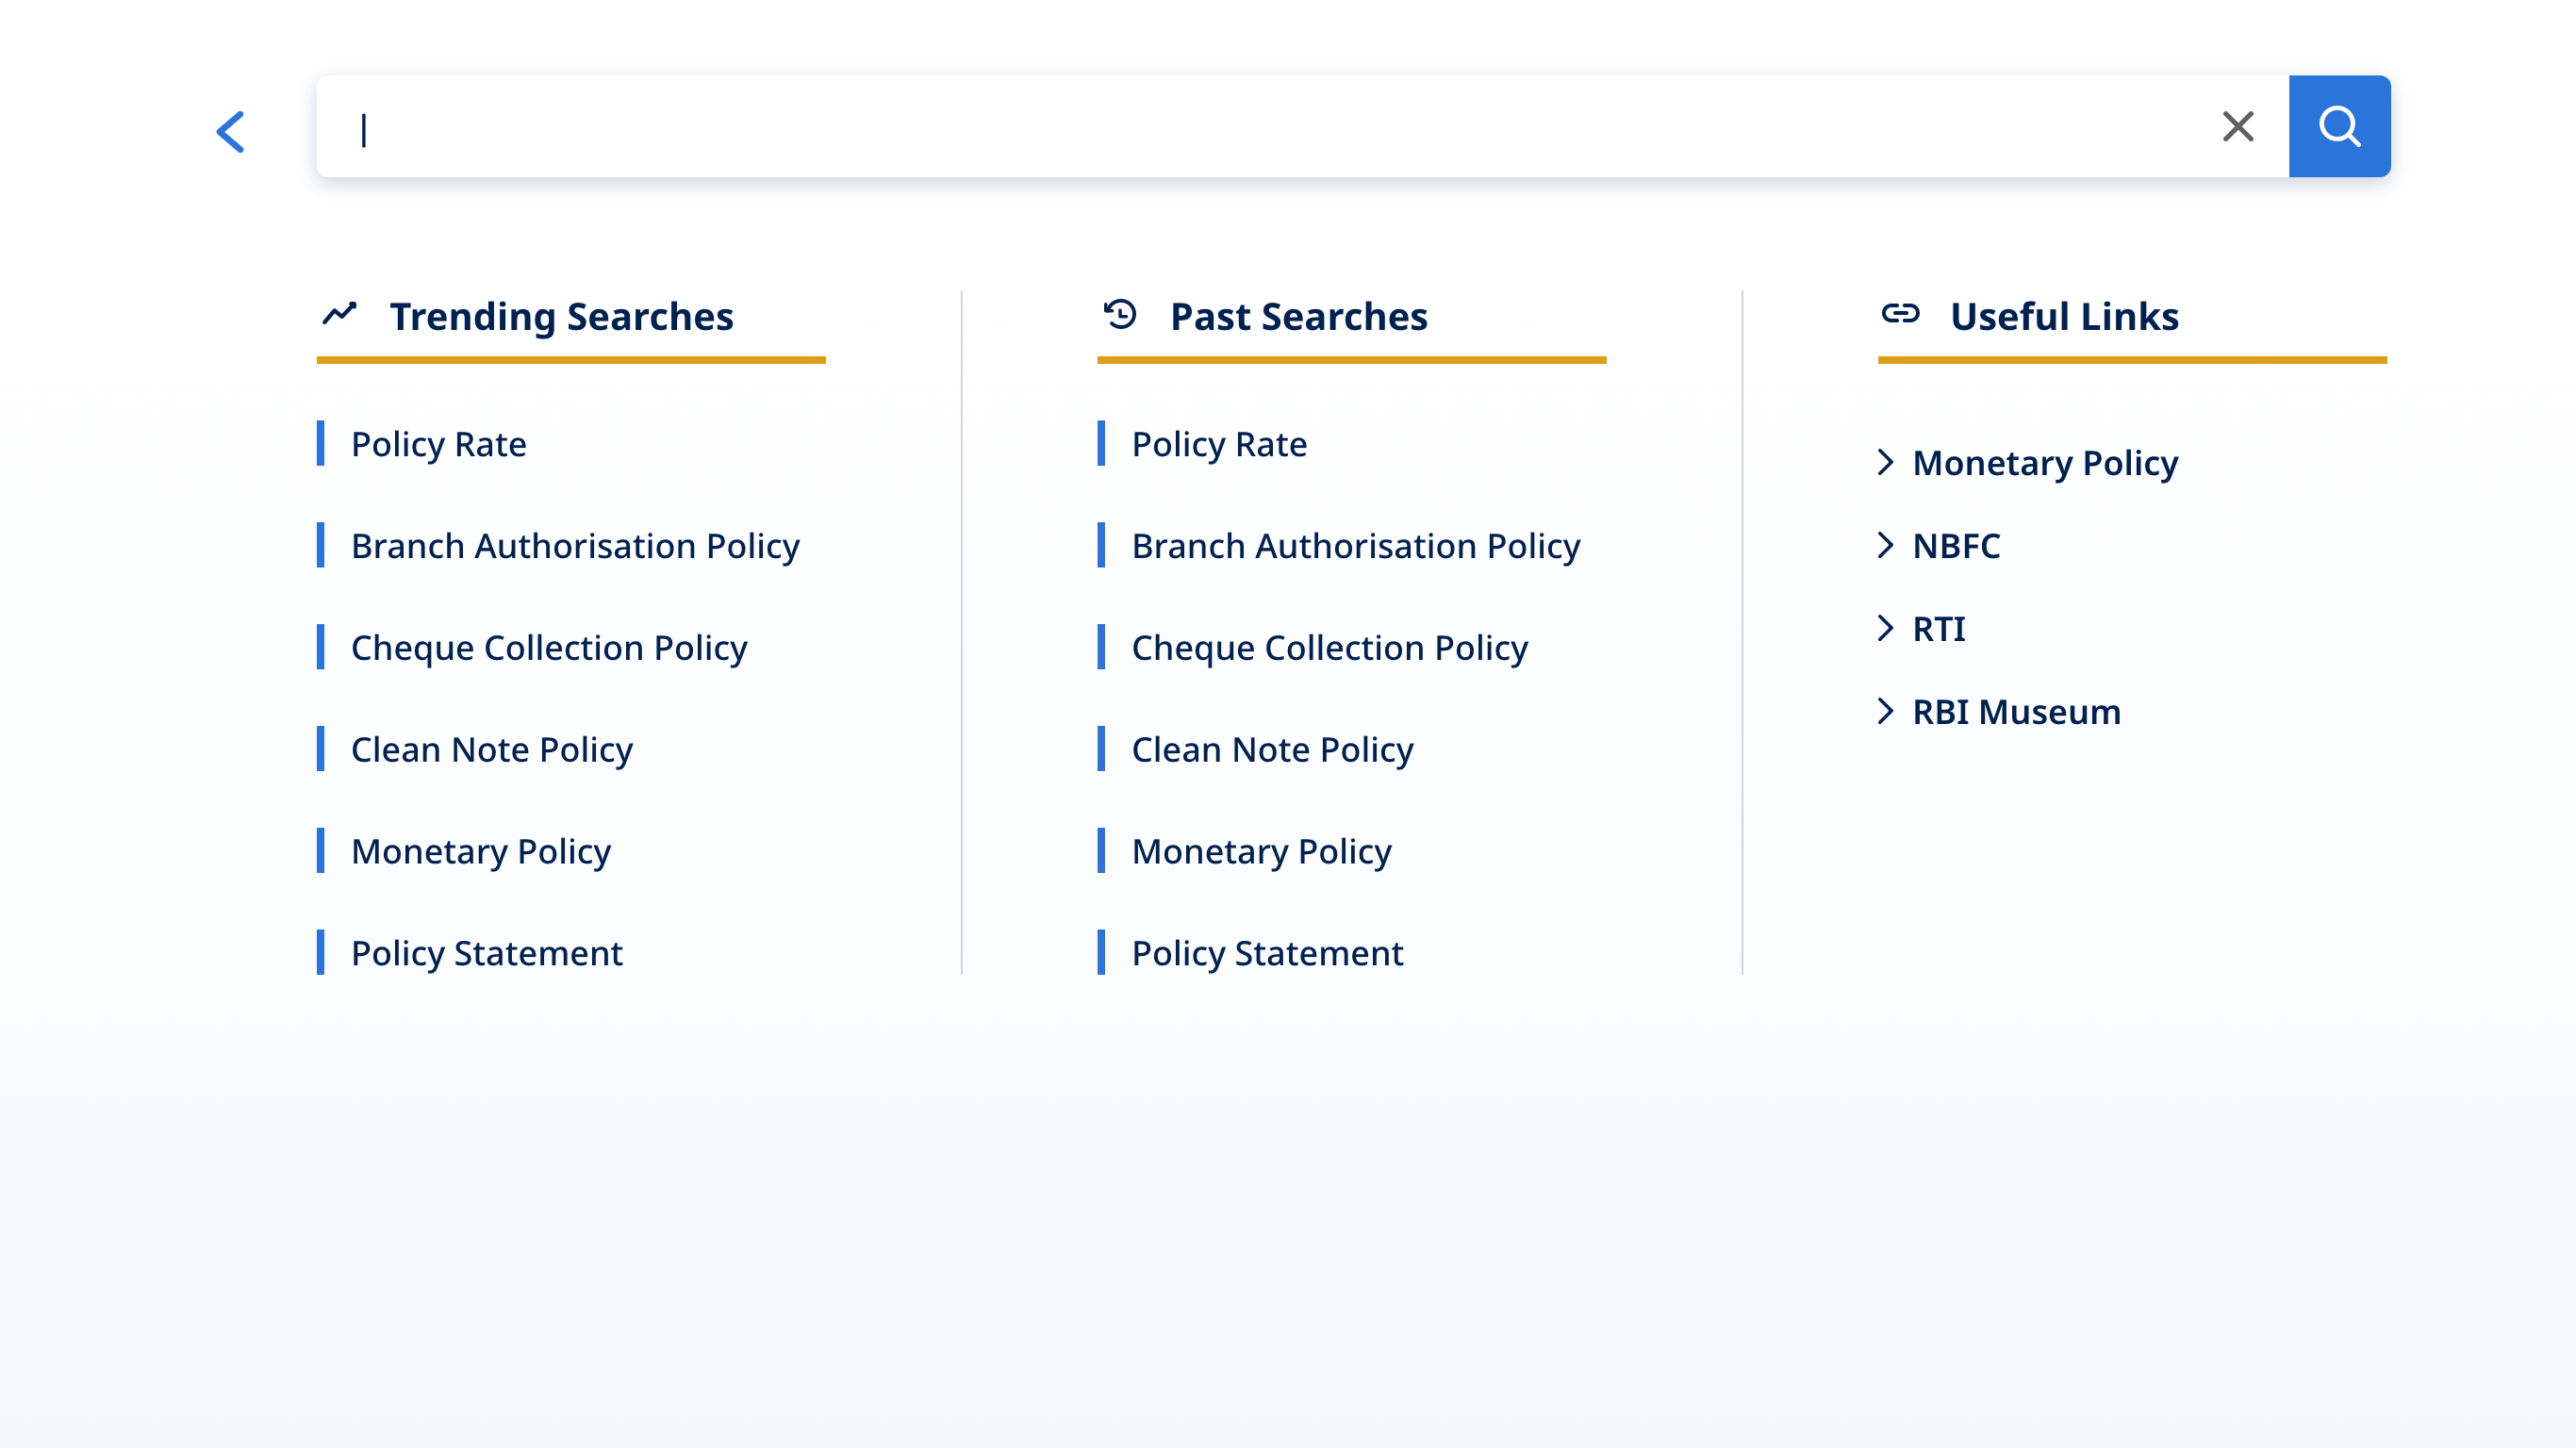Click the Past Searches history clock icon
Viewport: 2576px width, 1448px height.
pos(1120,314)
